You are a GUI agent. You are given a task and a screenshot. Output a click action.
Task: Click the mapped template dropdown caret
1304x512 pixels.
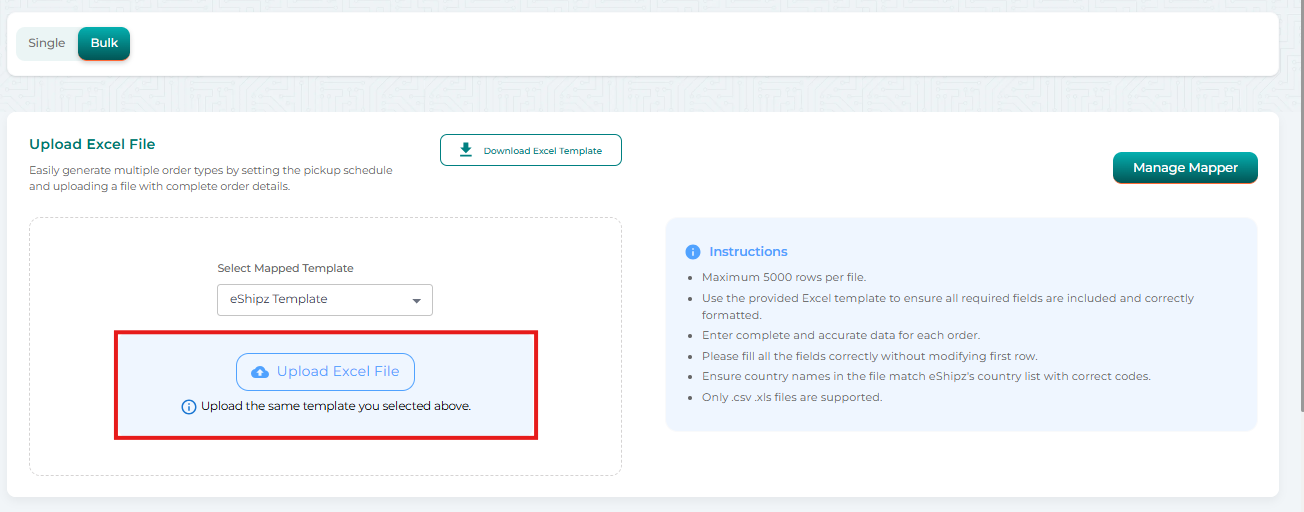[x=417, y=300]
